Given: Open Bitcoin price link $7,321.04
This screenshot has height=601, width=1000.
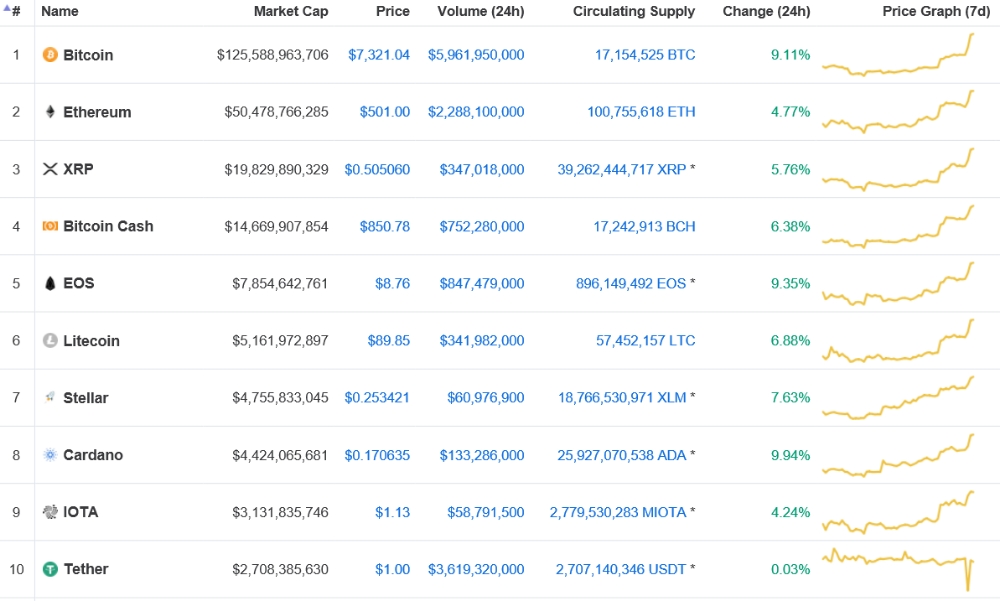Looking at the screenshot, I should (378, 55).
